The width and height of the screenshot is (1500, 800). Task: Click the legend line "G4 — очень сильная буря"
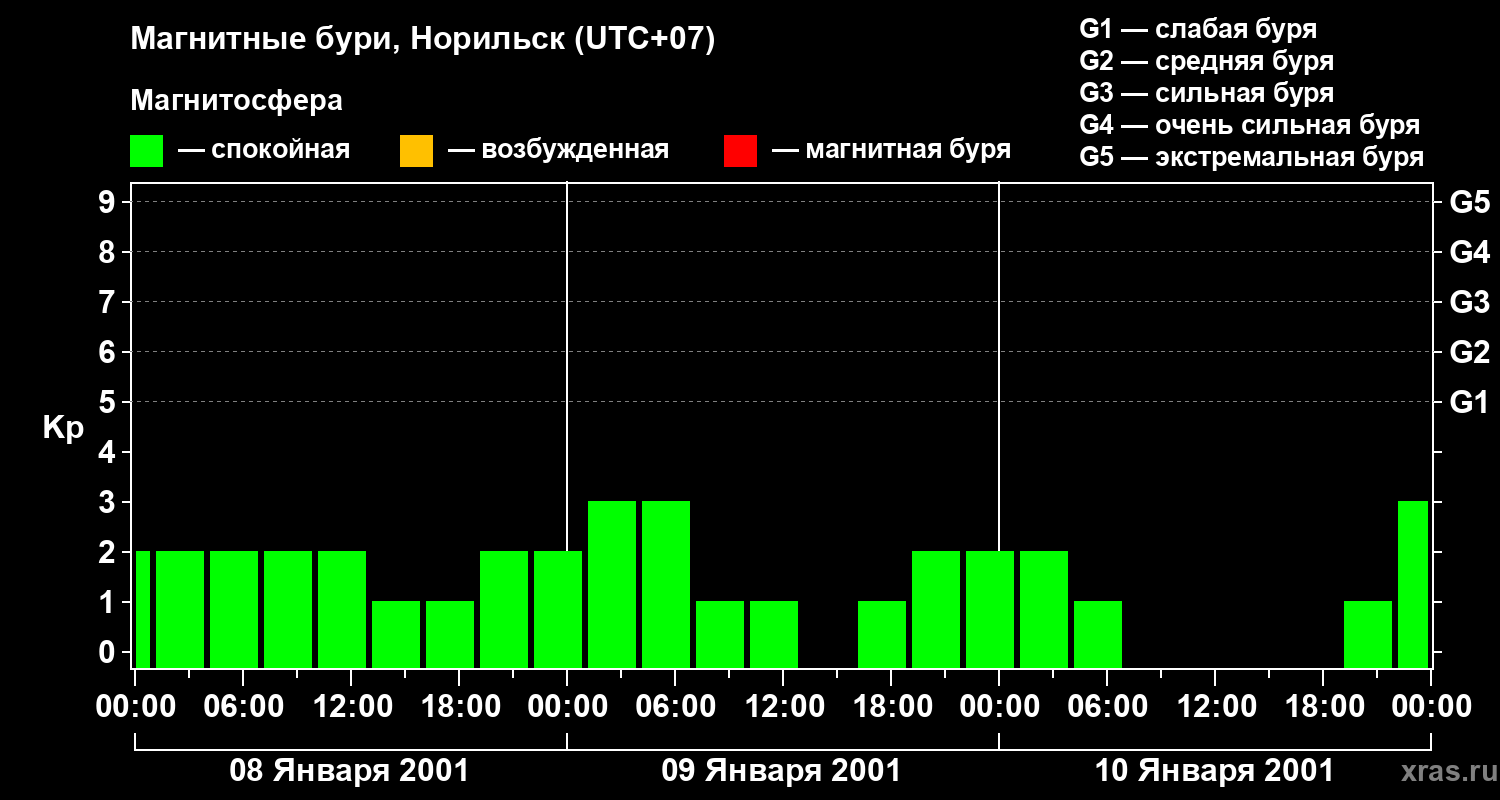tap(1250, 125)
